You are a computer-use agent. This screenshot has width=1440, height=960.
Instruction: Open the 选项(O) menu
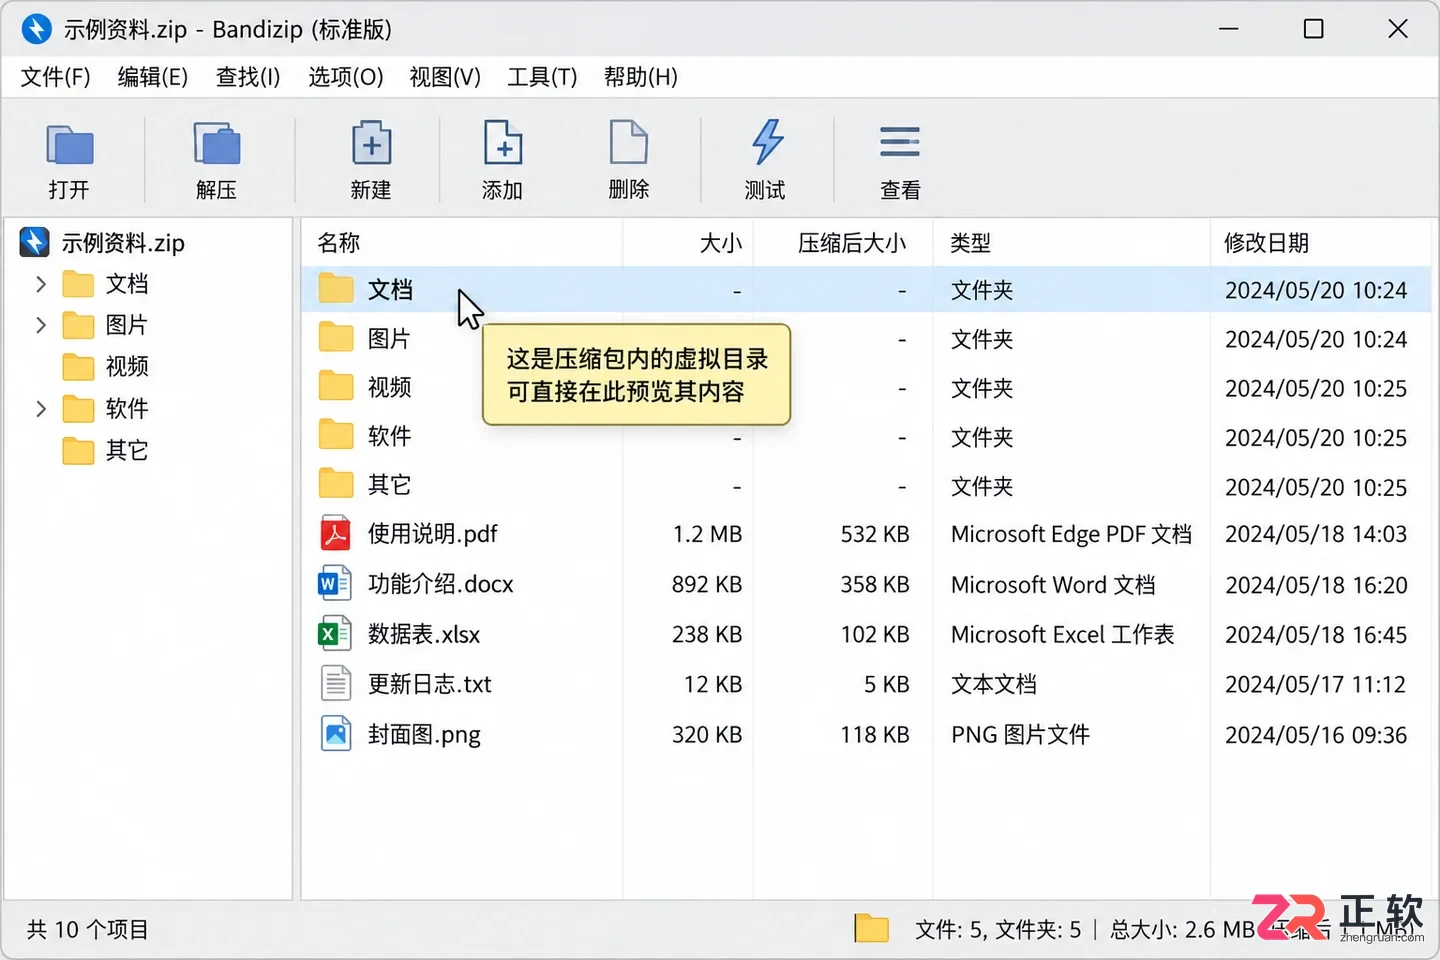346,77
